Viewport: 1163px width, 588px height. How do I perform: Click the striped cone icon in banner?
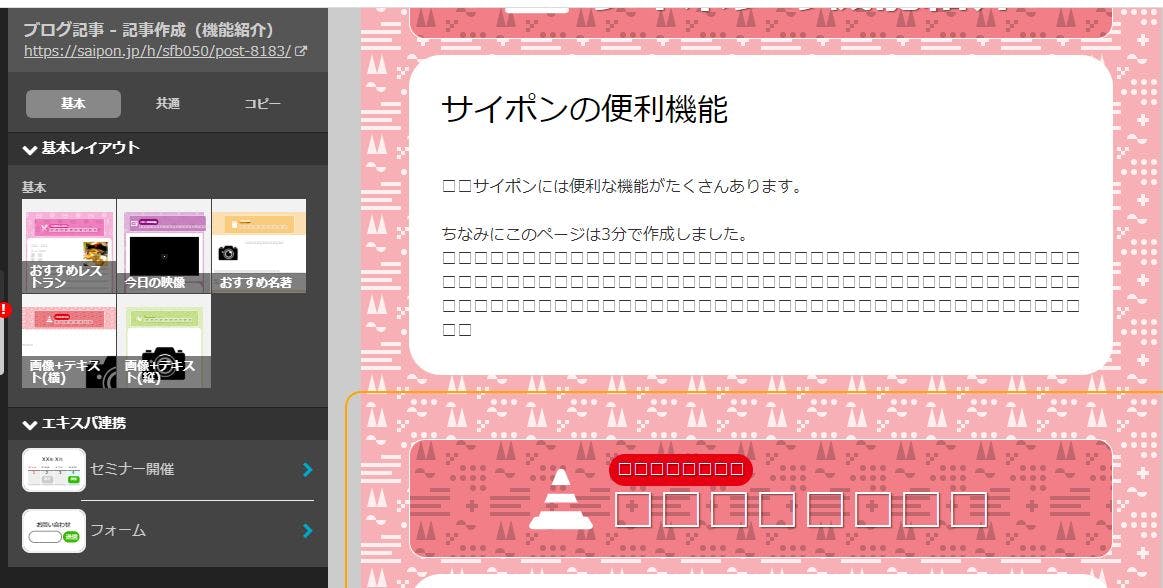tap(560, 498)
